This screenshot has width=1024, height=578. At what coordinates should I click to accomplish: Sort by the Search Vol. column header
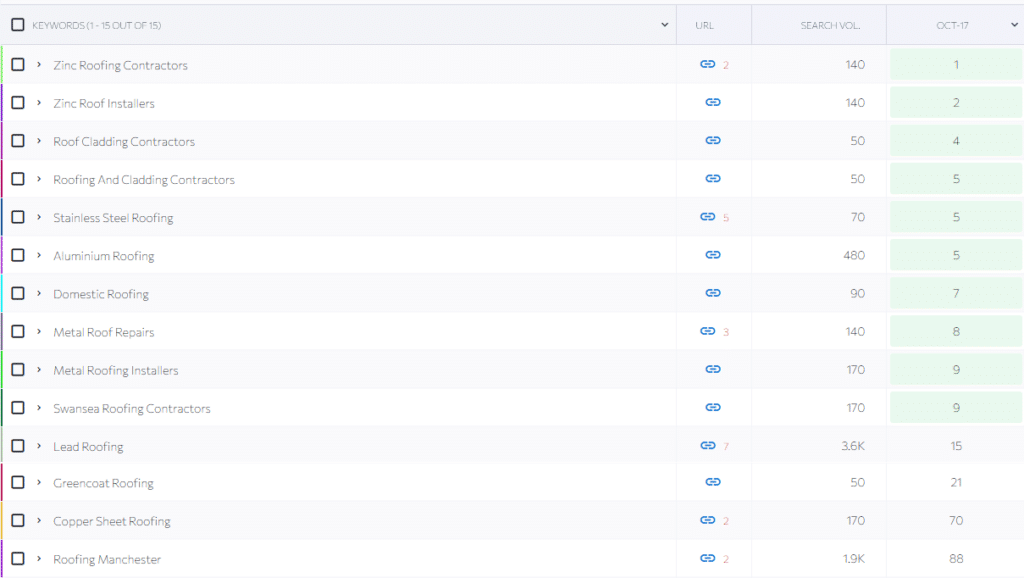(829, 25)
